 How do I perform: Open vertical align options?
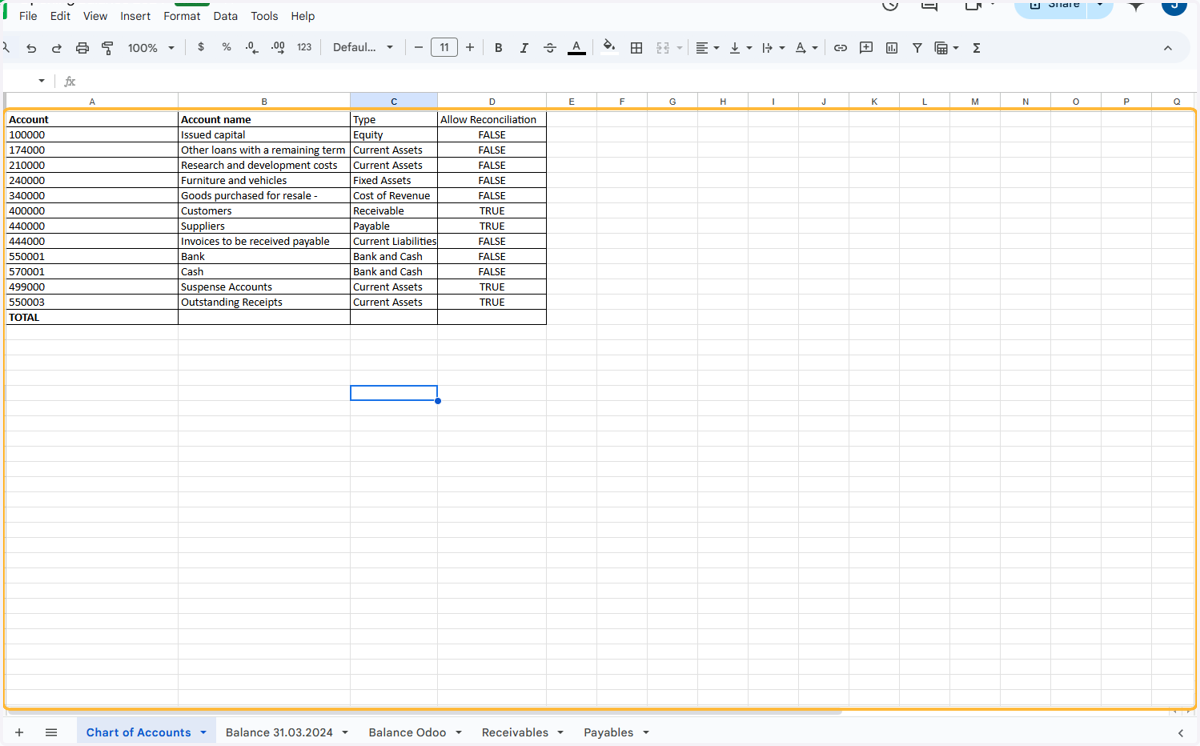(740, 48)
